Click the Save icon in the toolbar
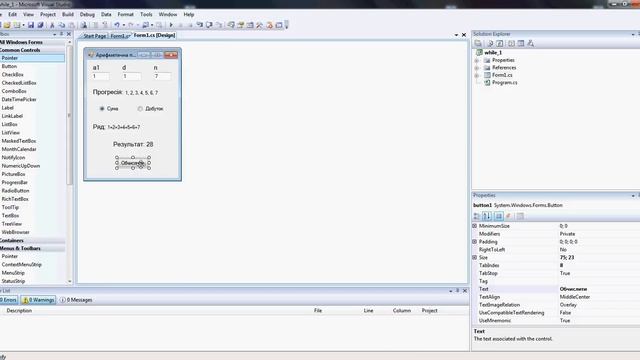Image resolution: width=640 pixels, height=360 pixels. click(x=31, y=25)
